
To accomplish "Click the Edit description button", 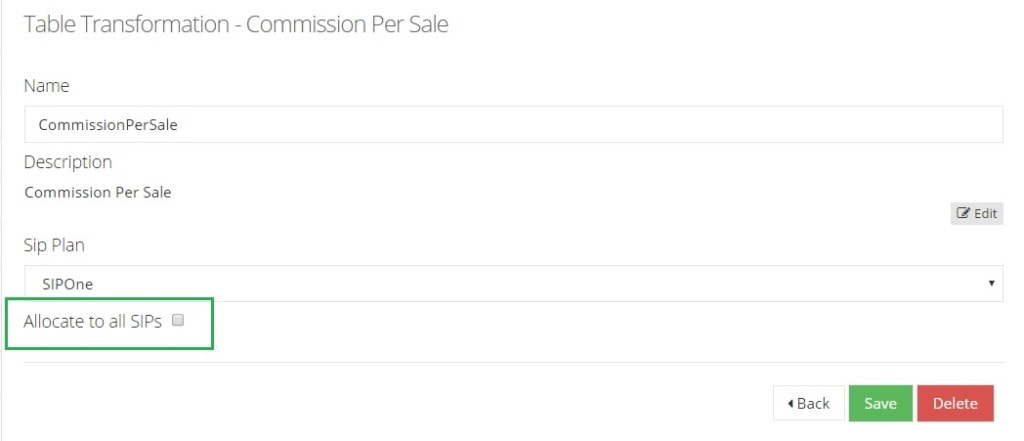I will (976, 214).
